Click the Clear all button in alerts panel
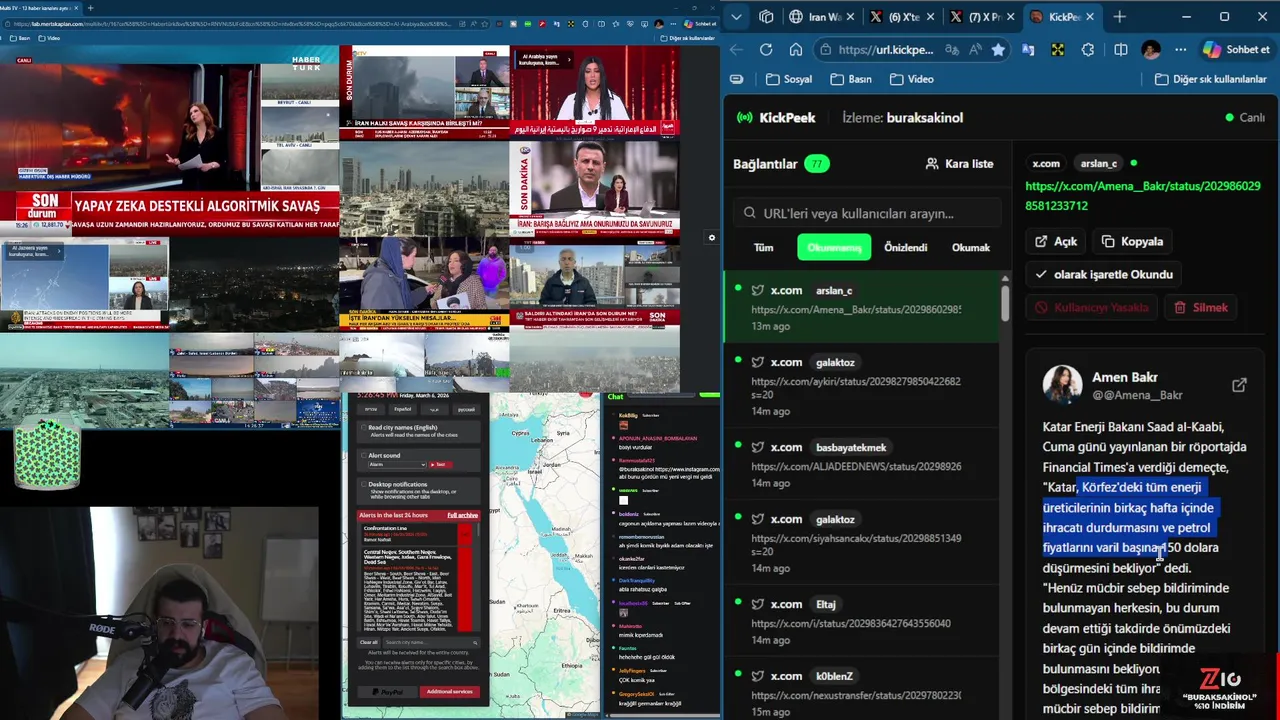This screenshot has width=1280, height=720. (369, 642)
